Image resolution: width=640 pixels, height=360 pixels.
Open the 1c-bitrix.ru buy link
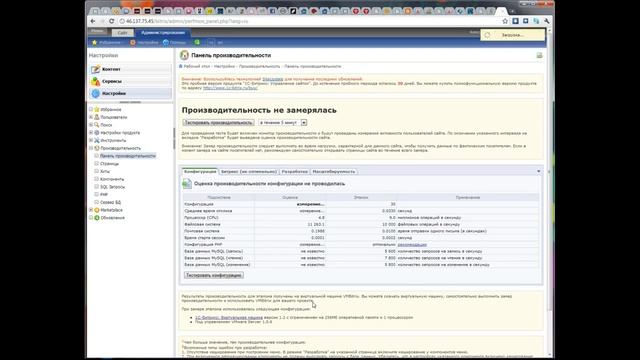(x=230, y=88)
